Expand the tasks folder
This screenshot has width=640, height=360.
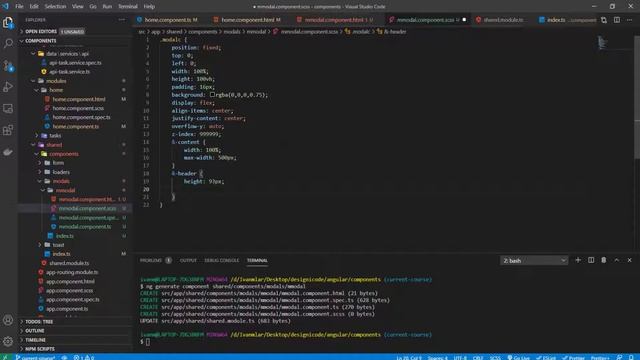point(55,136)
